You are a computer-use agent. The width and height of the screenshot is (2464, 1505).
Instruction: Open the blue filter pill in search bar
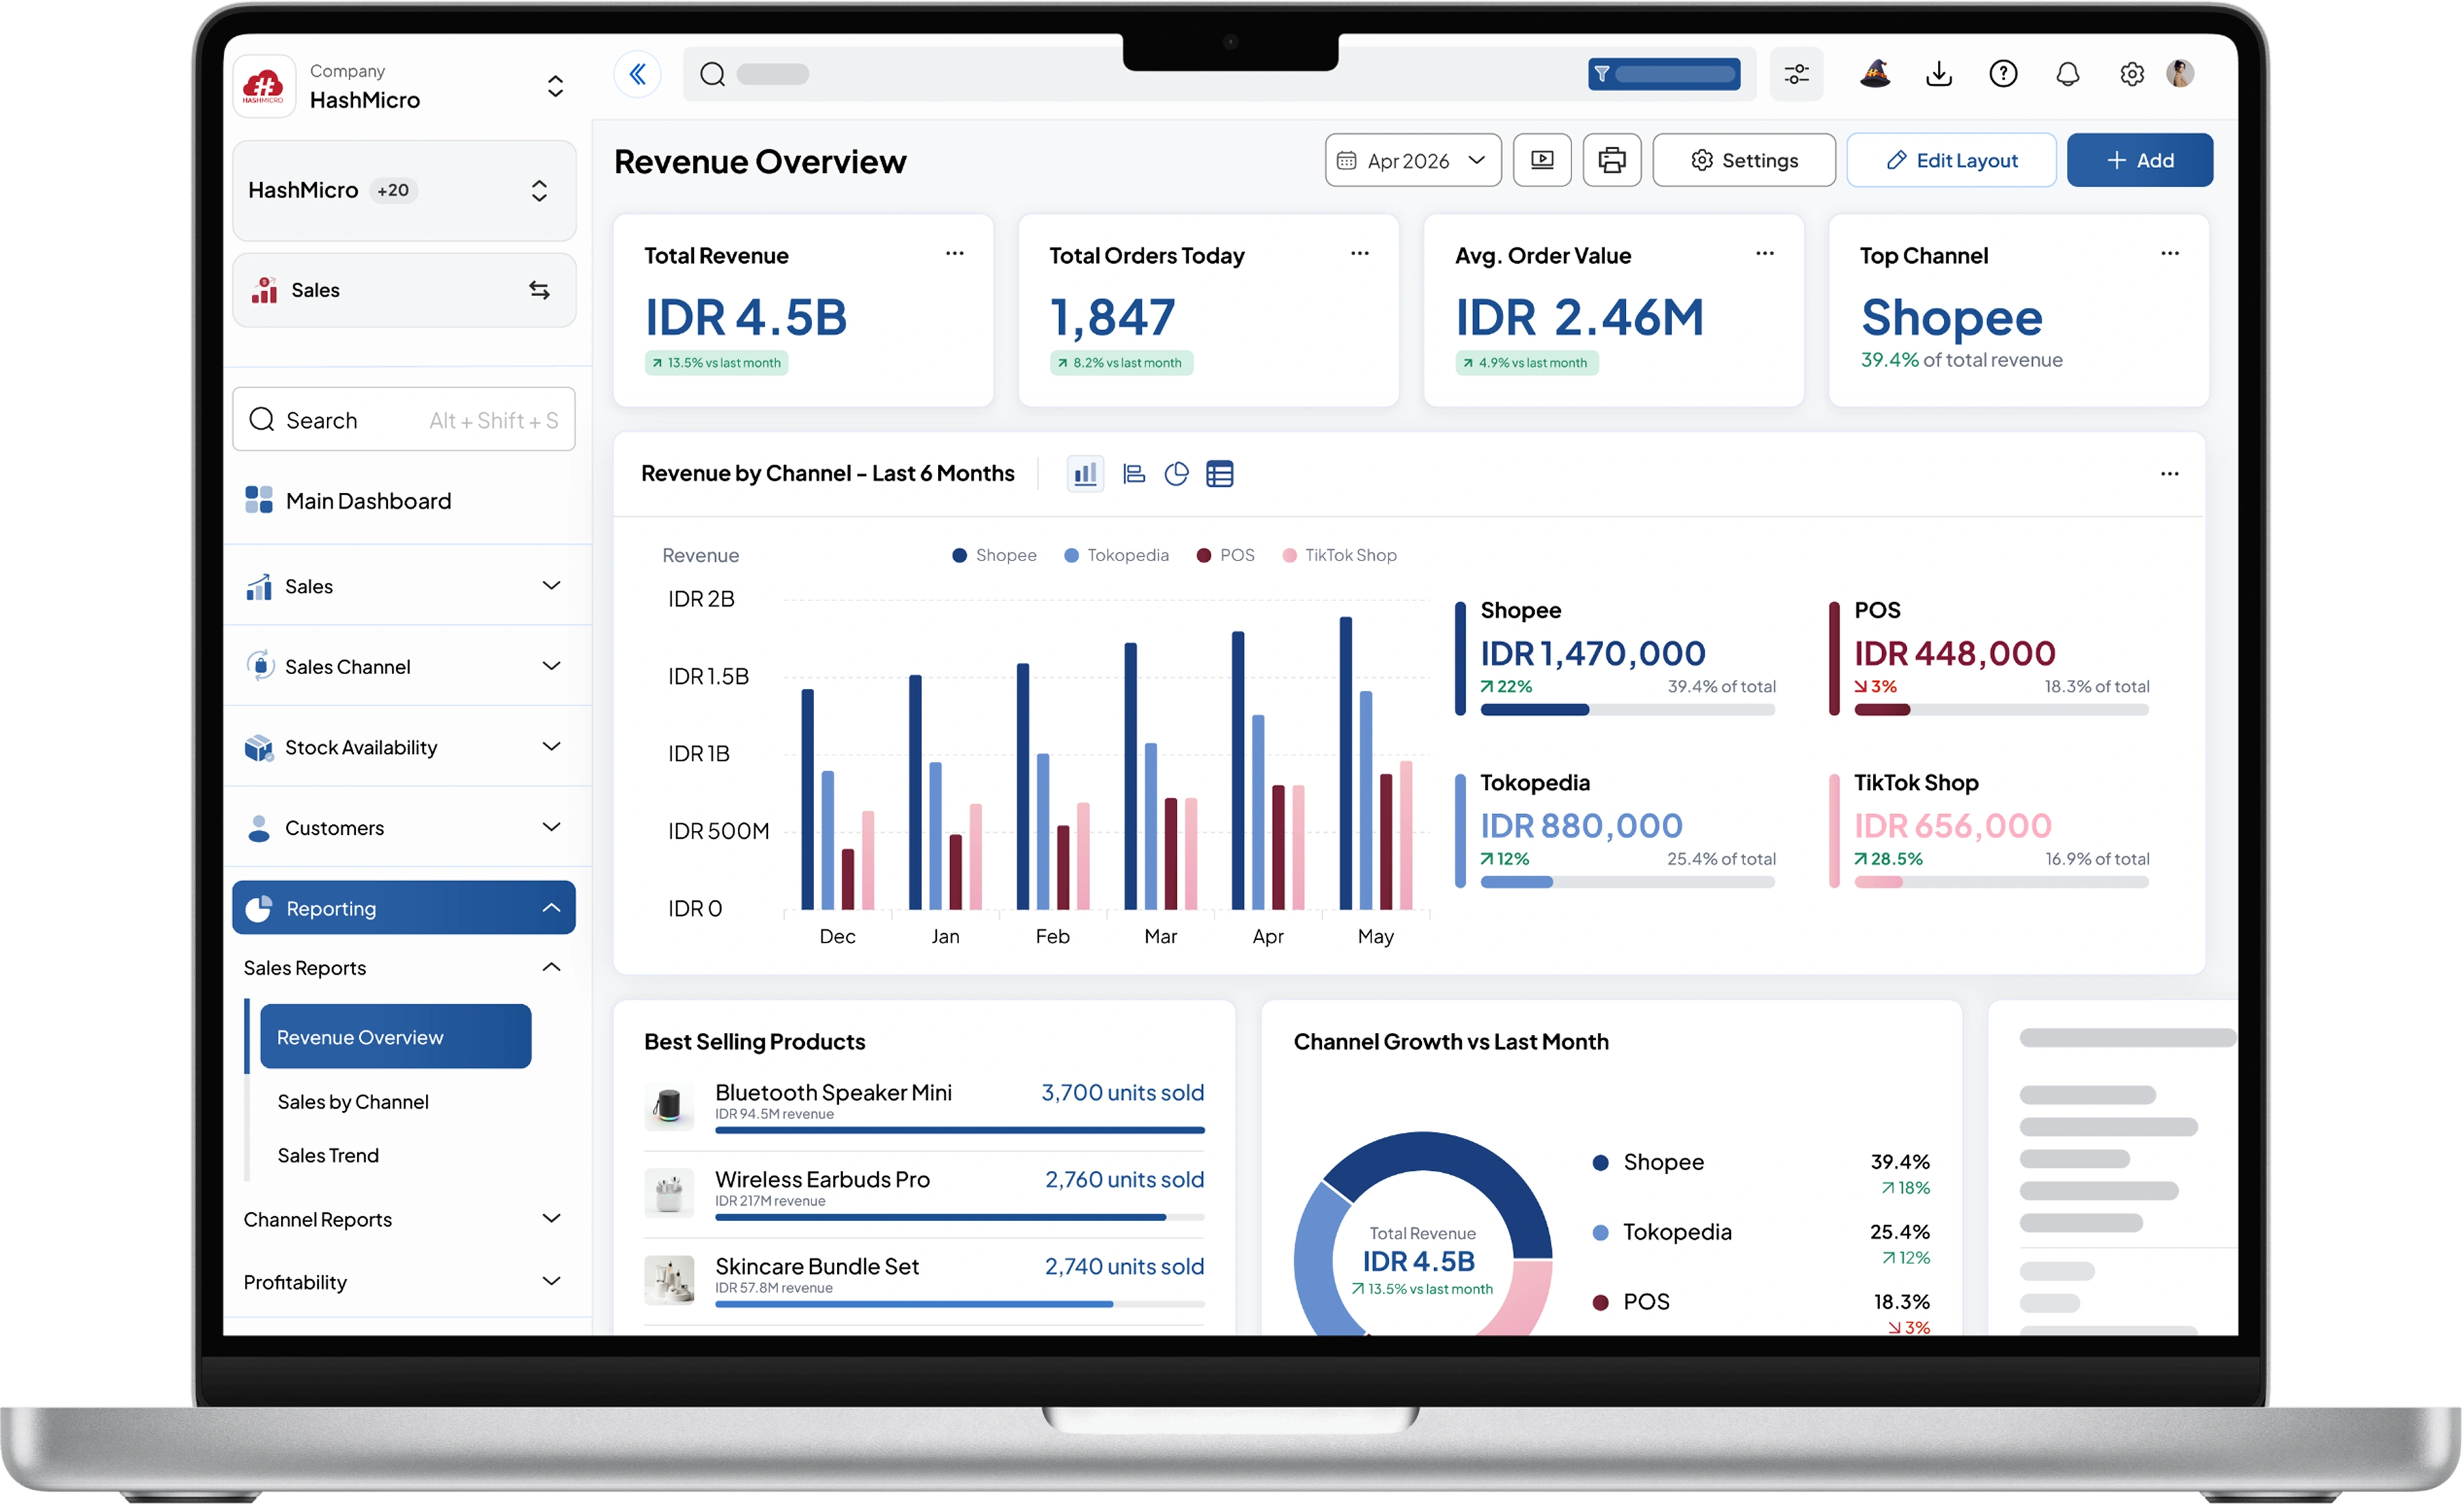[x=1664, y=74]
